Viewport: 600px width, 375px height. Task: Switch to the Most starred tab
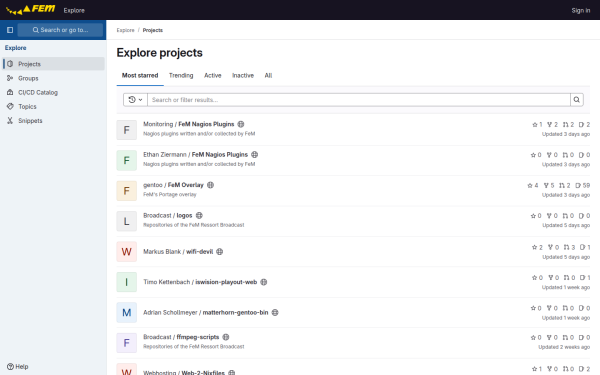click(140, 75)
